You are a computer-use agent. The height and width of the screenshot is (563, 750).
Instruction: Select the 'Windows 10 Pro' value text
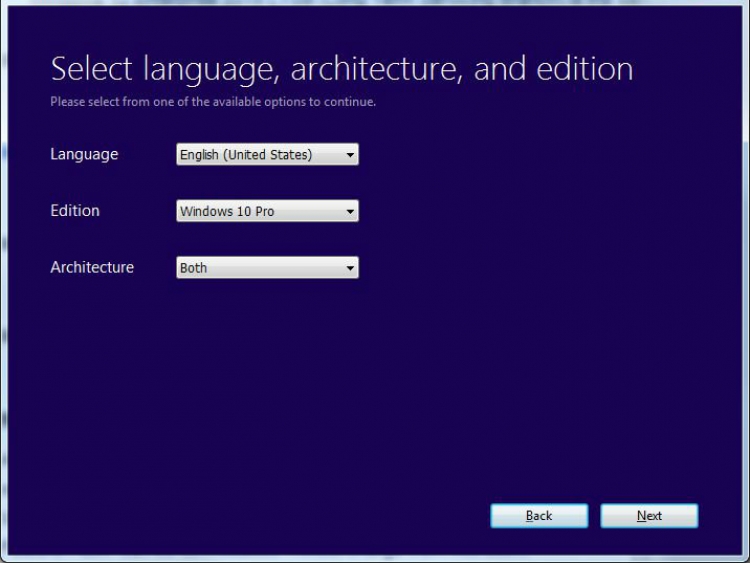click(x=227, y=212)
